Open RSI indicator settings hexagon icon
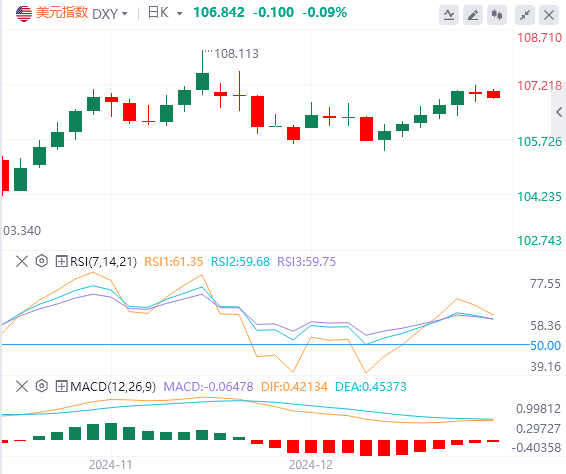This screenshot has width=566, height=474. coord(42,261)
